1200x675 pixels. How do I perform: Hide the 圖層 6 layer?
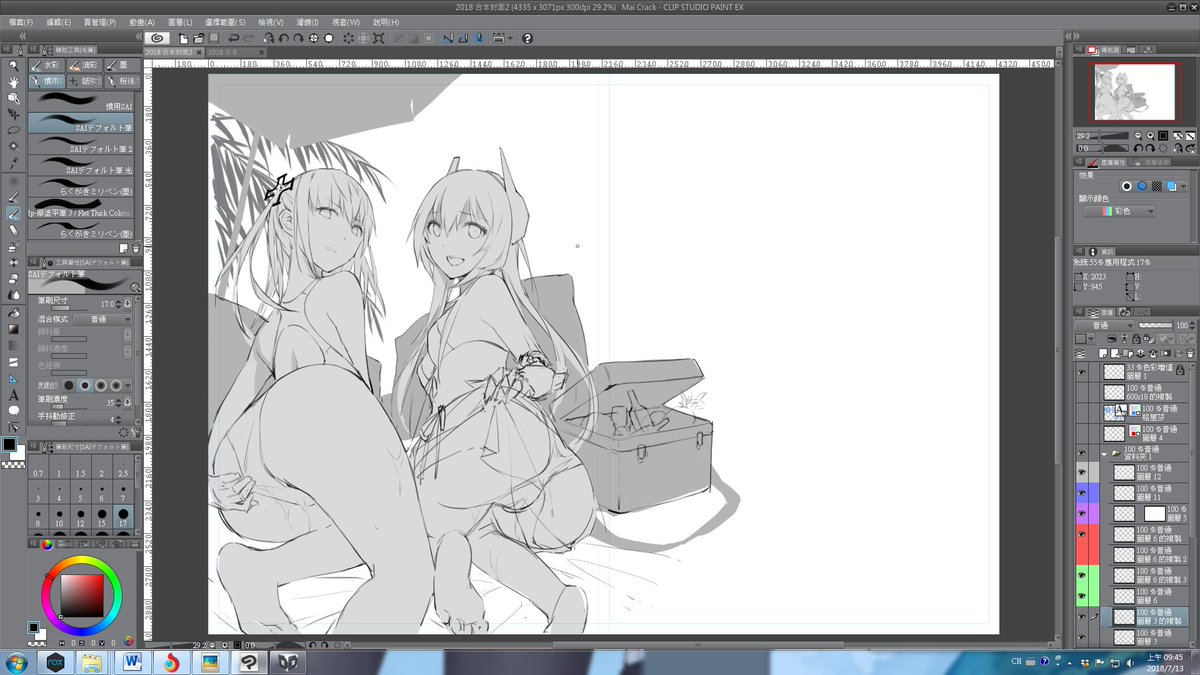(1081, 597)
